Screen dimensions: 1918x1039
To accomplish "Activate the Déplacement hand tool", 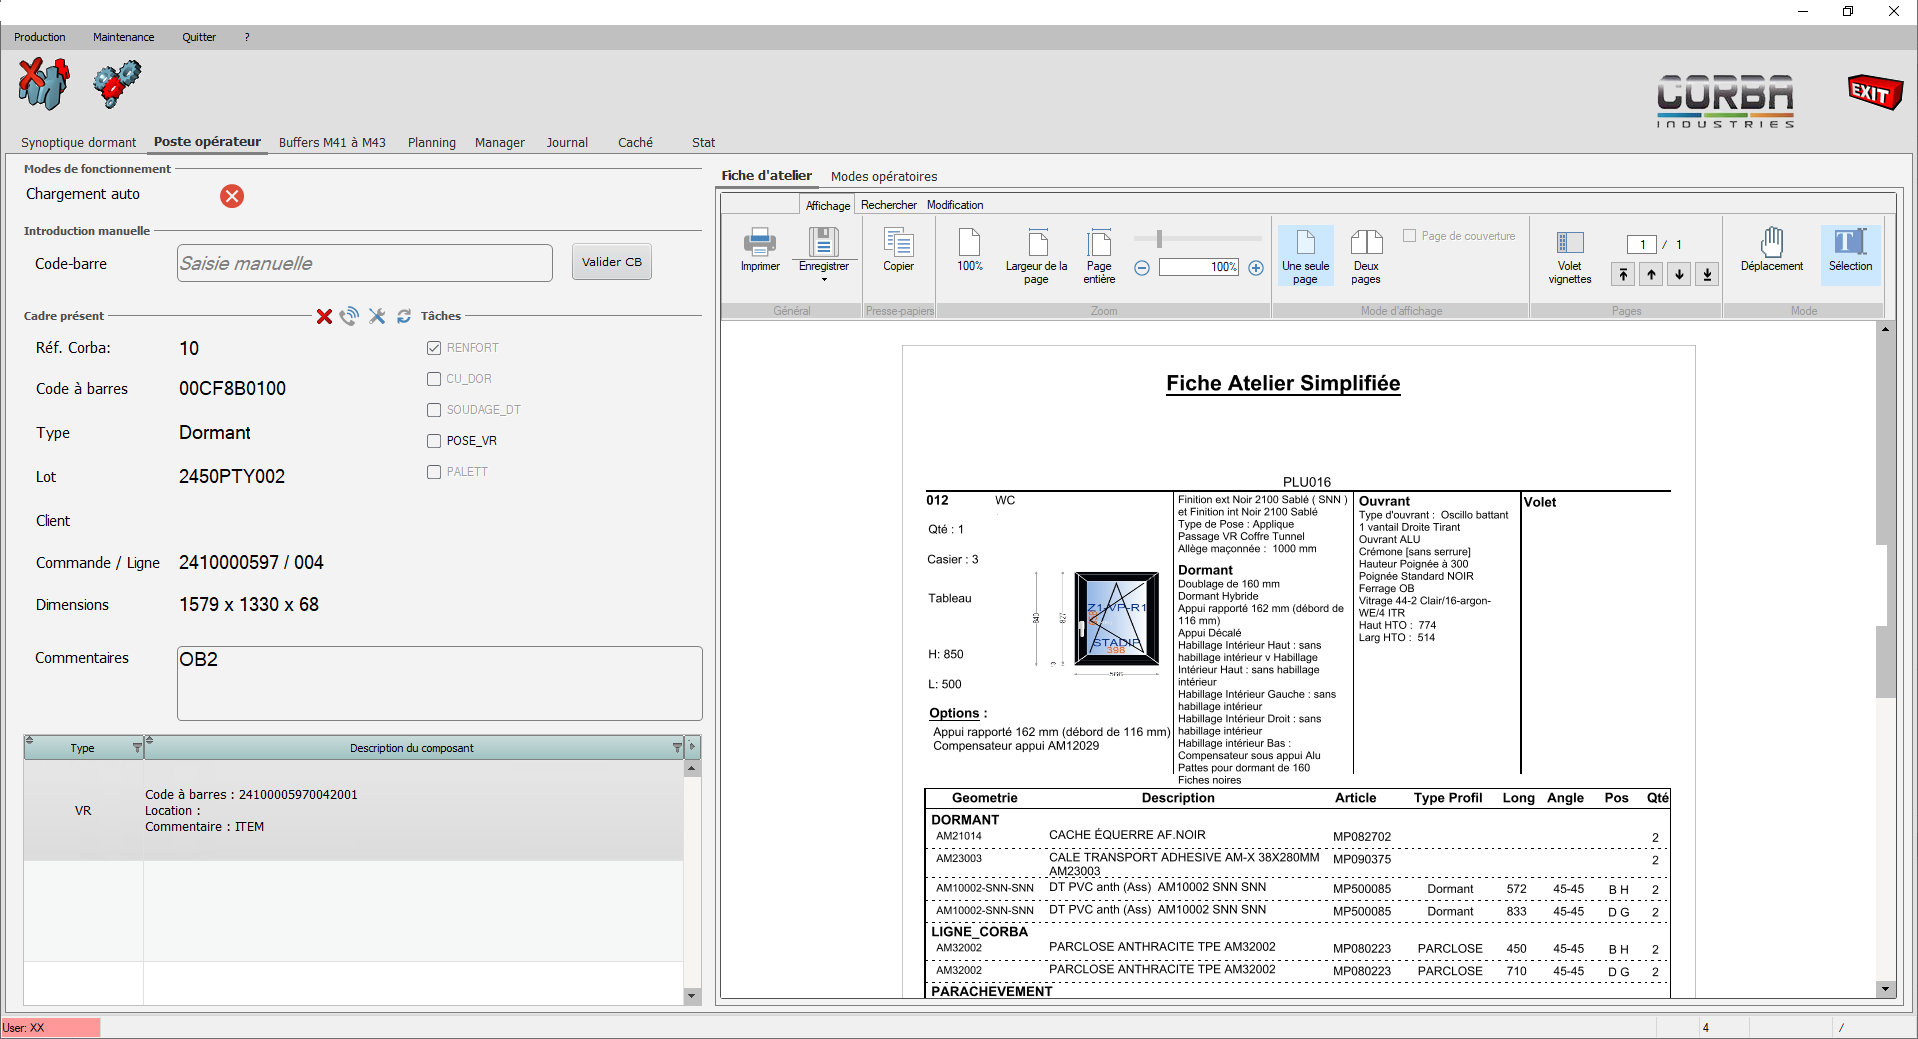I will coord(1771,249).
